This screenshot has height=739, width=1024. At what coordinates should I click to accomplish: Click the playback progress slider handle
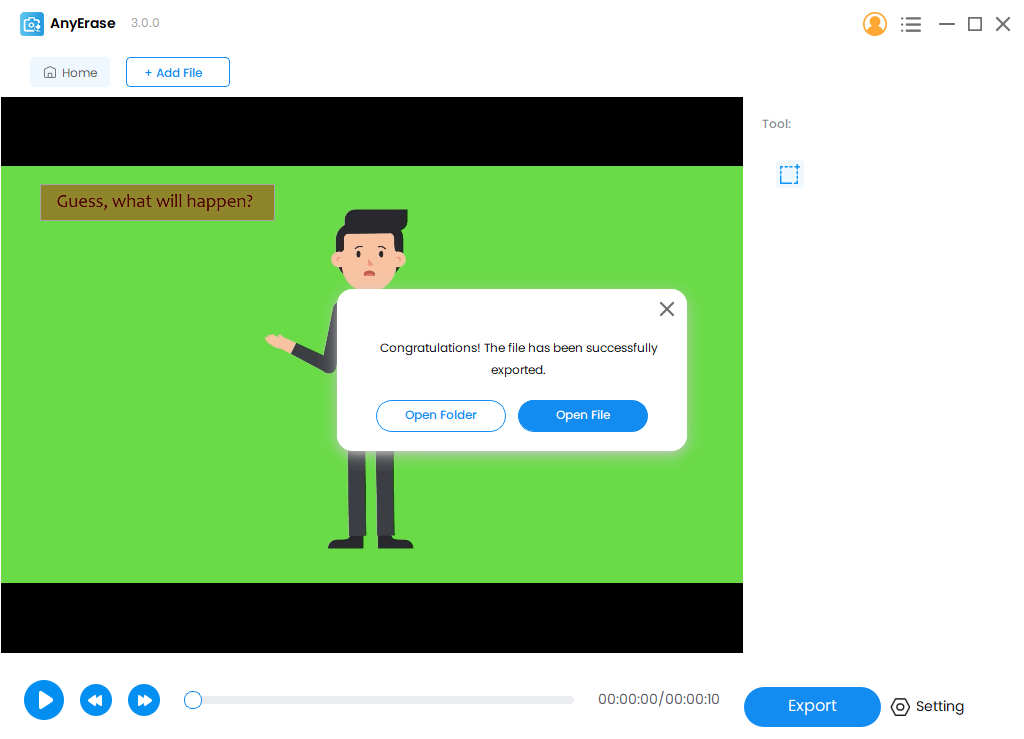193,700
